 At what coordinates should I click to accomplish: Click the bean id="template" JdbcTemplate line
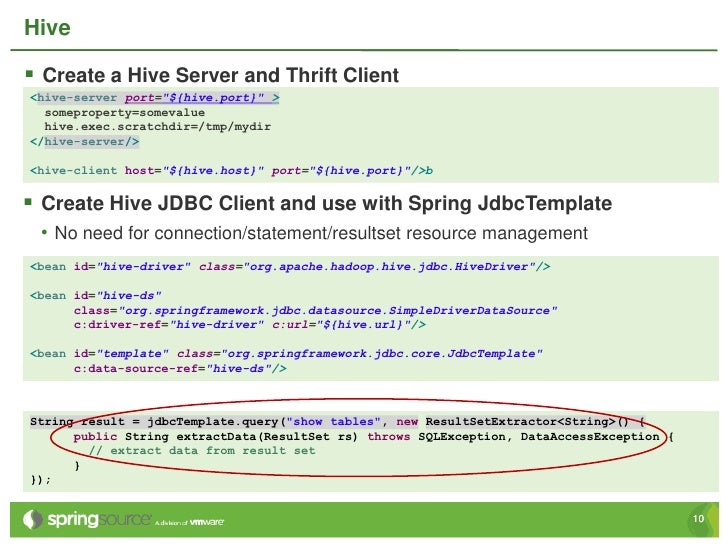click(x=286, y=354)
